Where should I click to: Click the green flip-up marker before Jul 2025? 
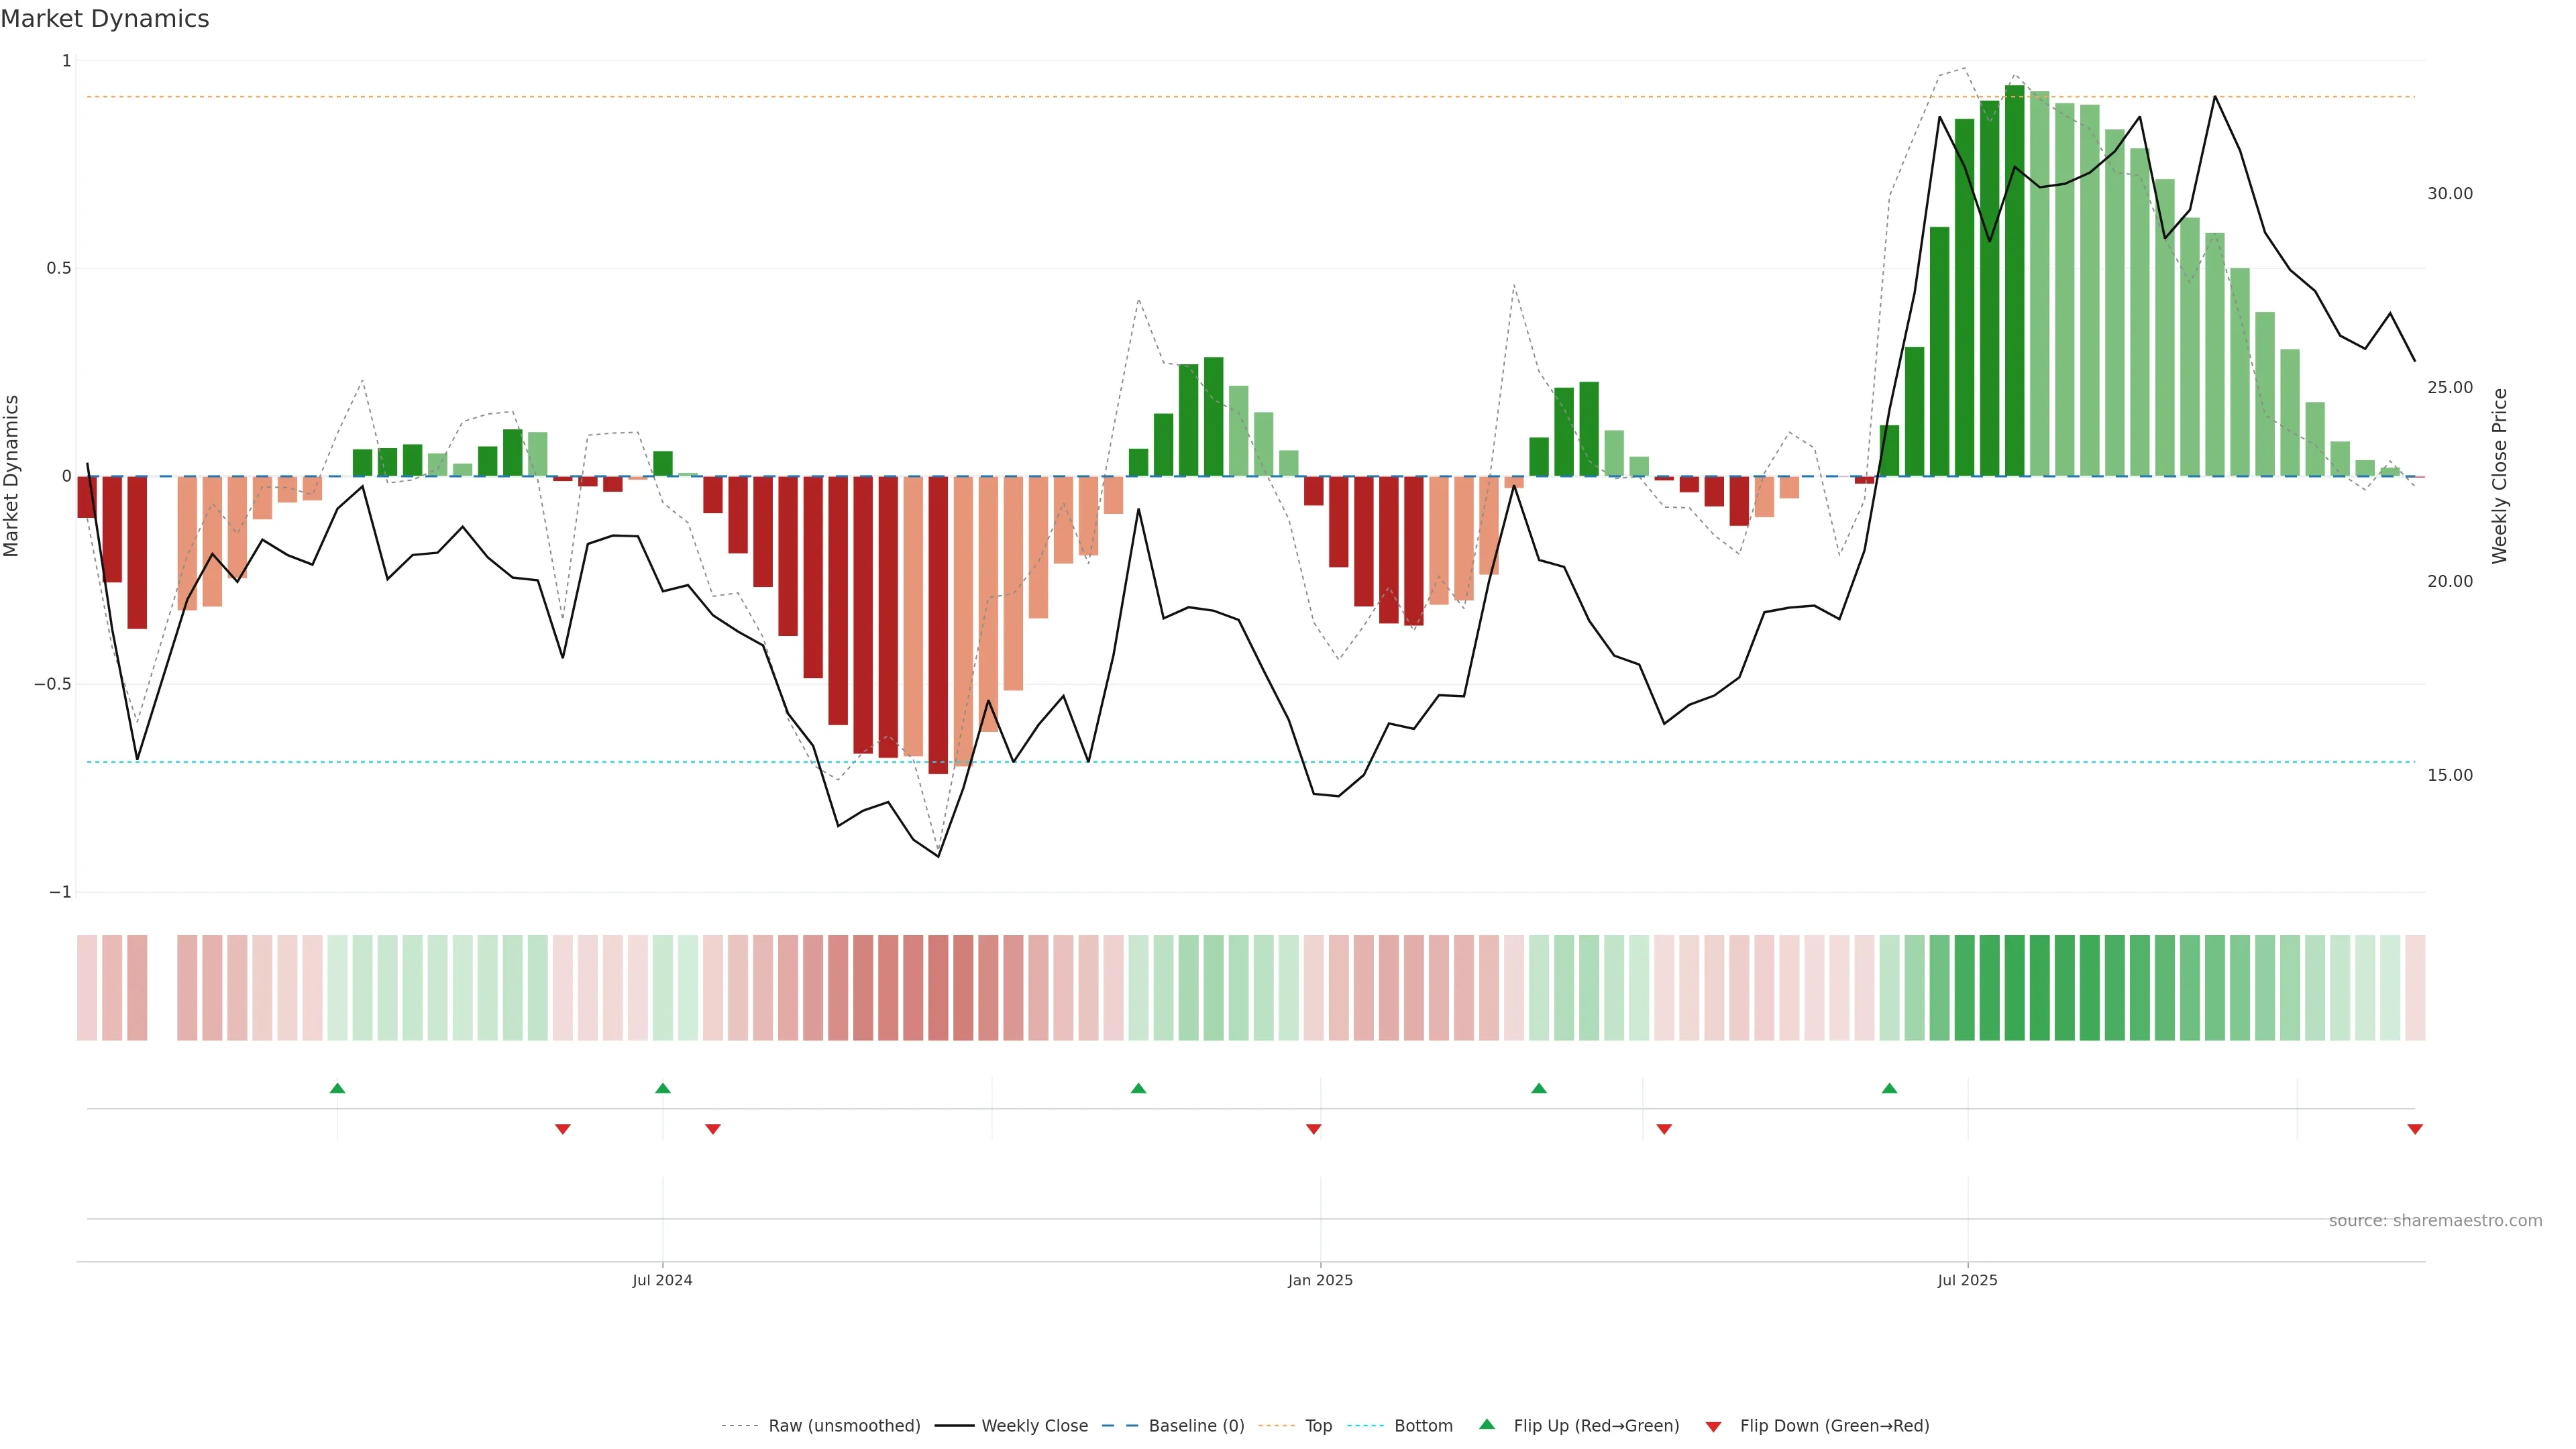[x=1889, y=1088]
